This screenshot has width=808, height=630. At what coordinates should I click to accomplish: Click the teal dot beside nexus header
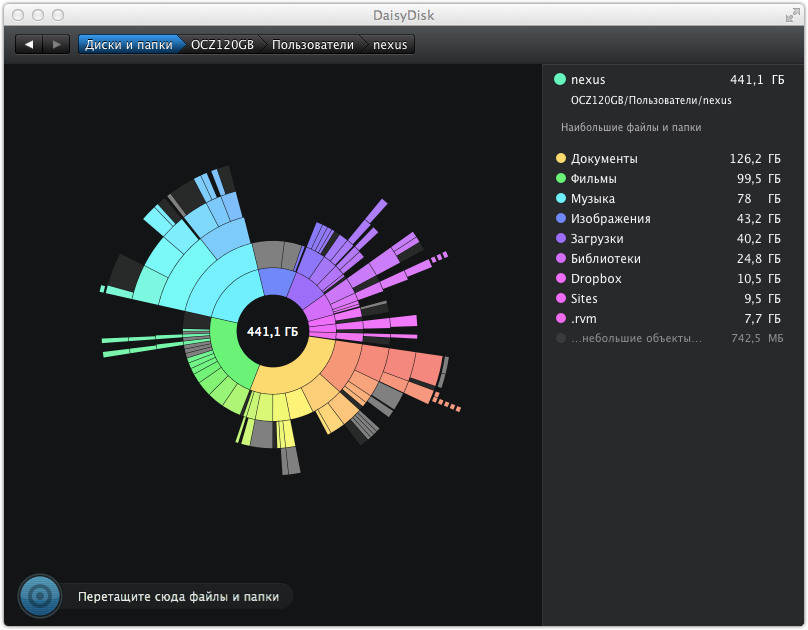(560, 79)
